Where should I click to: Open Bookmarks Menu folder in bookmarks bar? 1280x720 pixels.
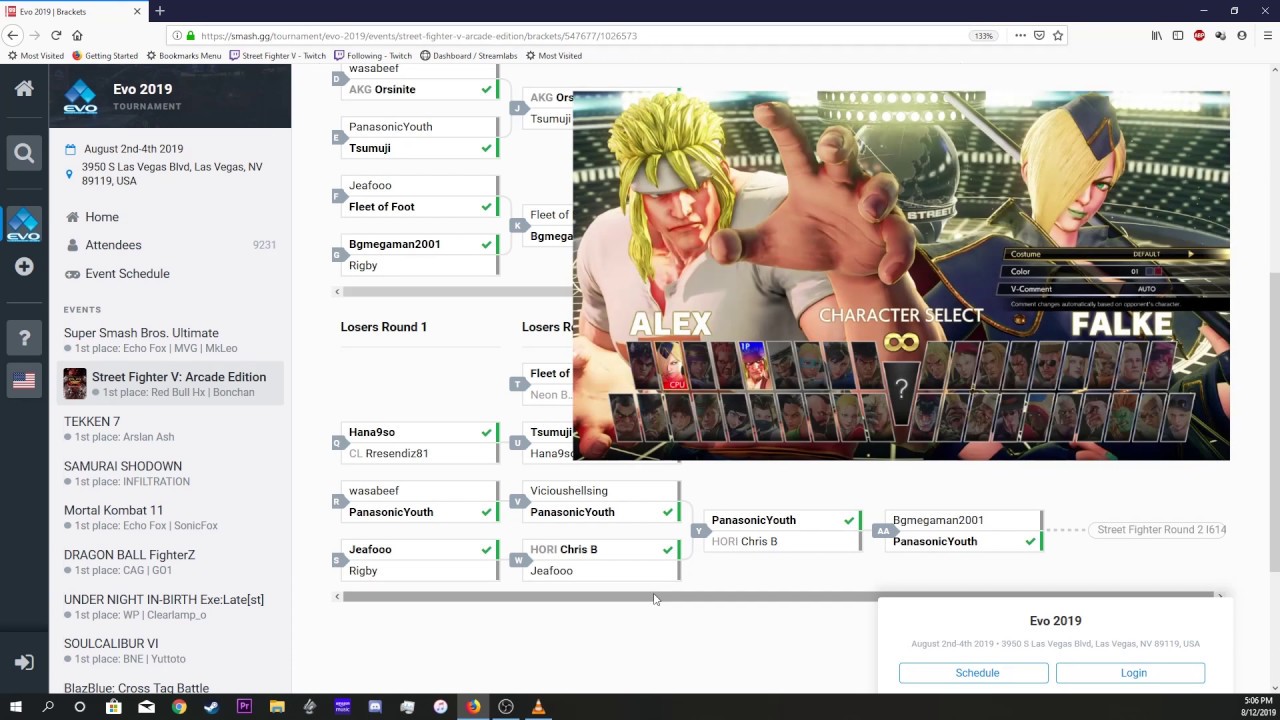183,56
